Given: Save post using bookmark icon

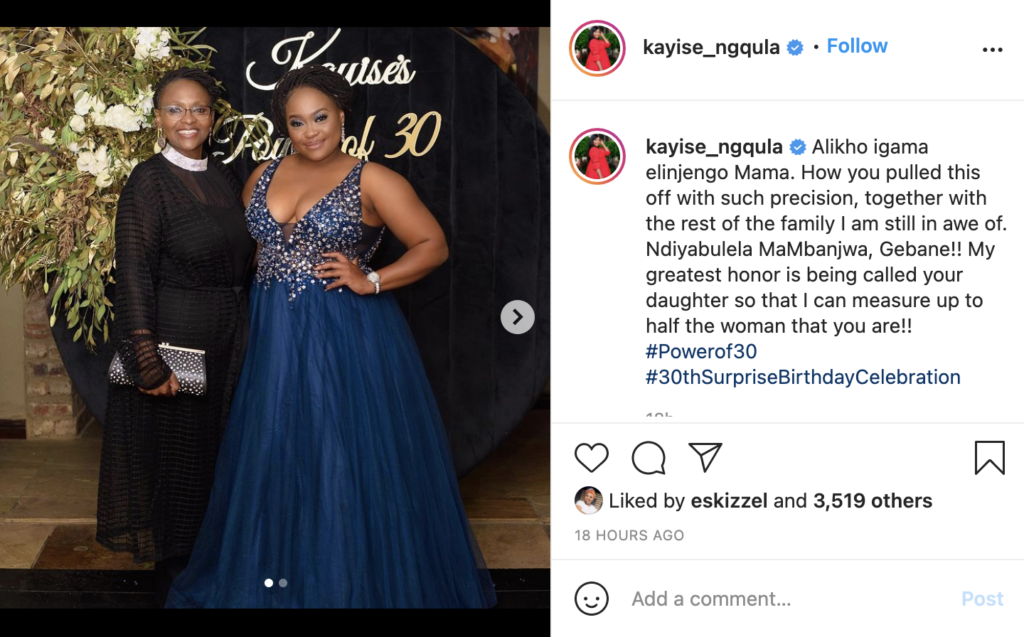Looking at the screenshot, I should 989,457.
